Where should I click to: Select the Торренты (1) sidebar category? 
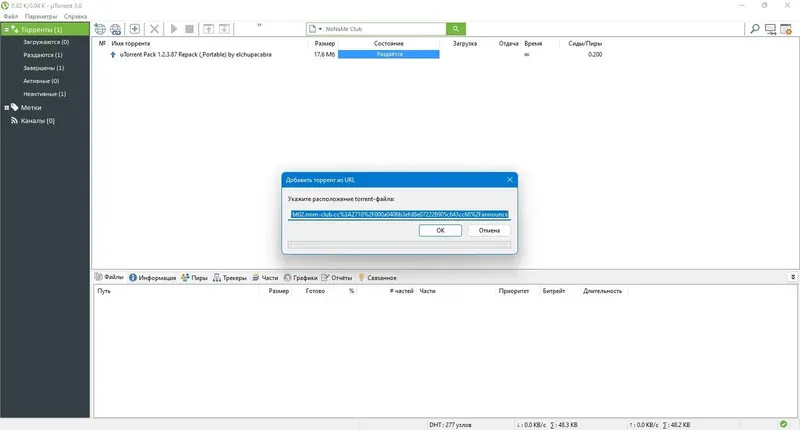point(45,30)
